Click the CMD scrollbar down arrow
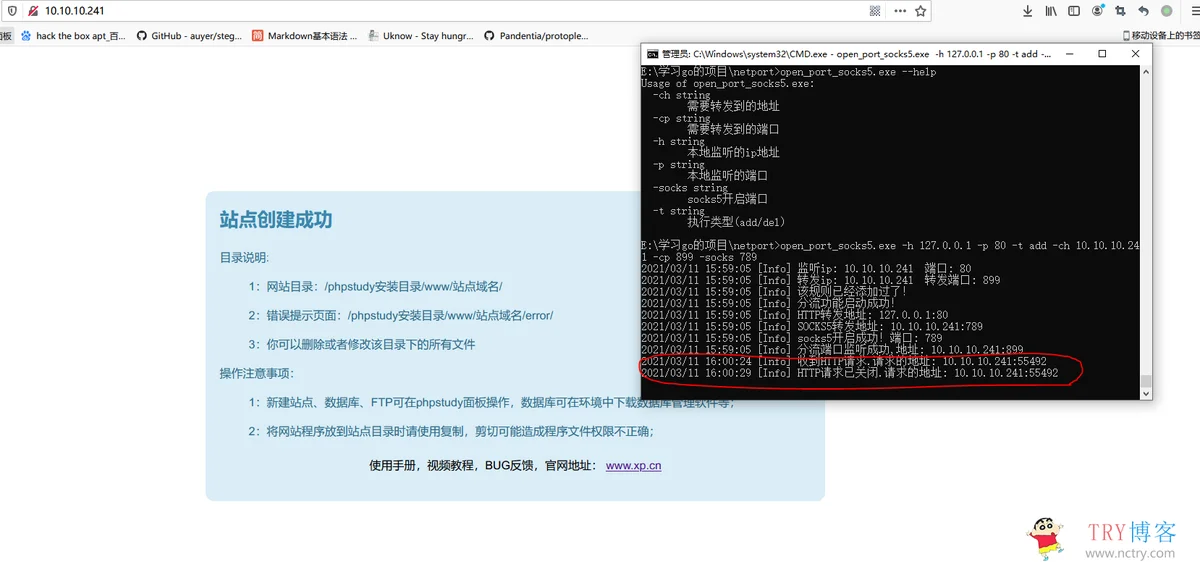The width and height of the screenshot is (1200, 562). [x=1146, y=393]
